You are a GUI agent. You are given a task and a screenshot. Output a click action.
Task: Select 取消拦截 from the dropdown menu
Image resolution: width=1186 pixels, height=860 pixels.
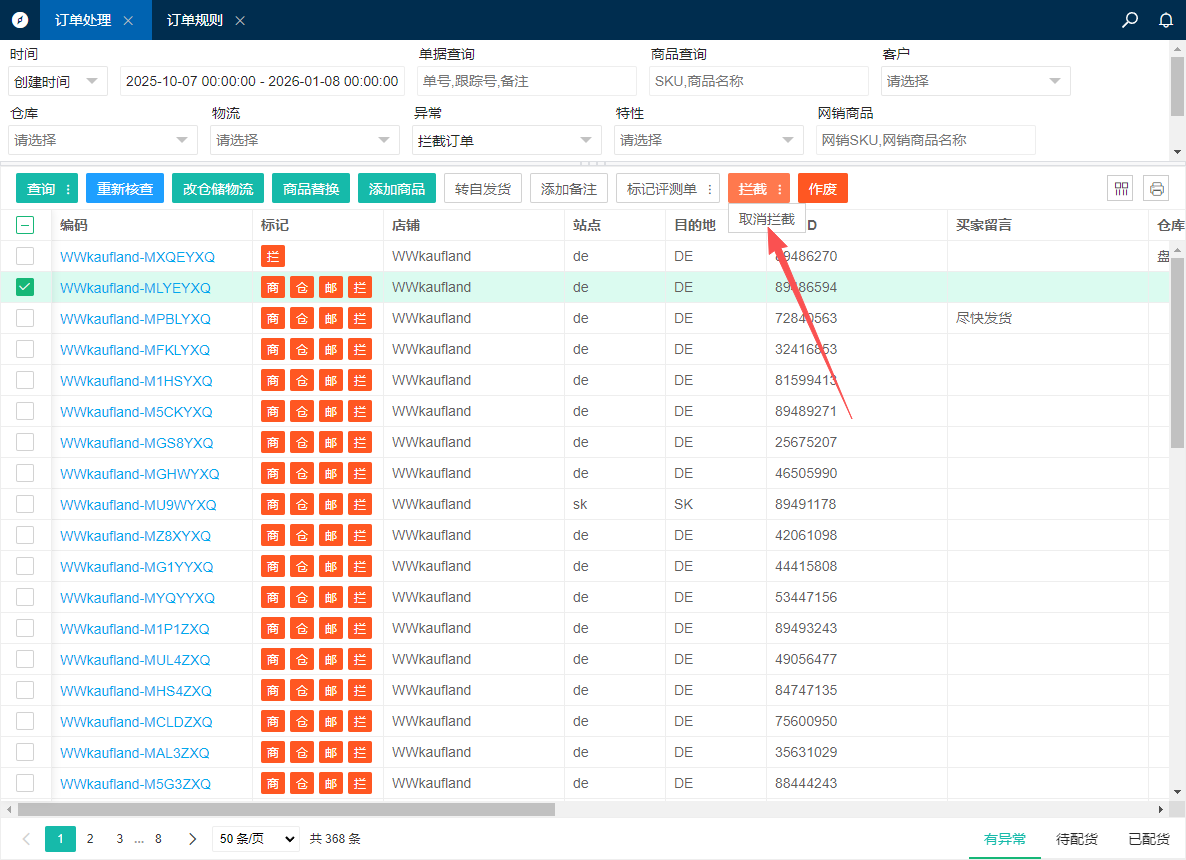(767, 219)
